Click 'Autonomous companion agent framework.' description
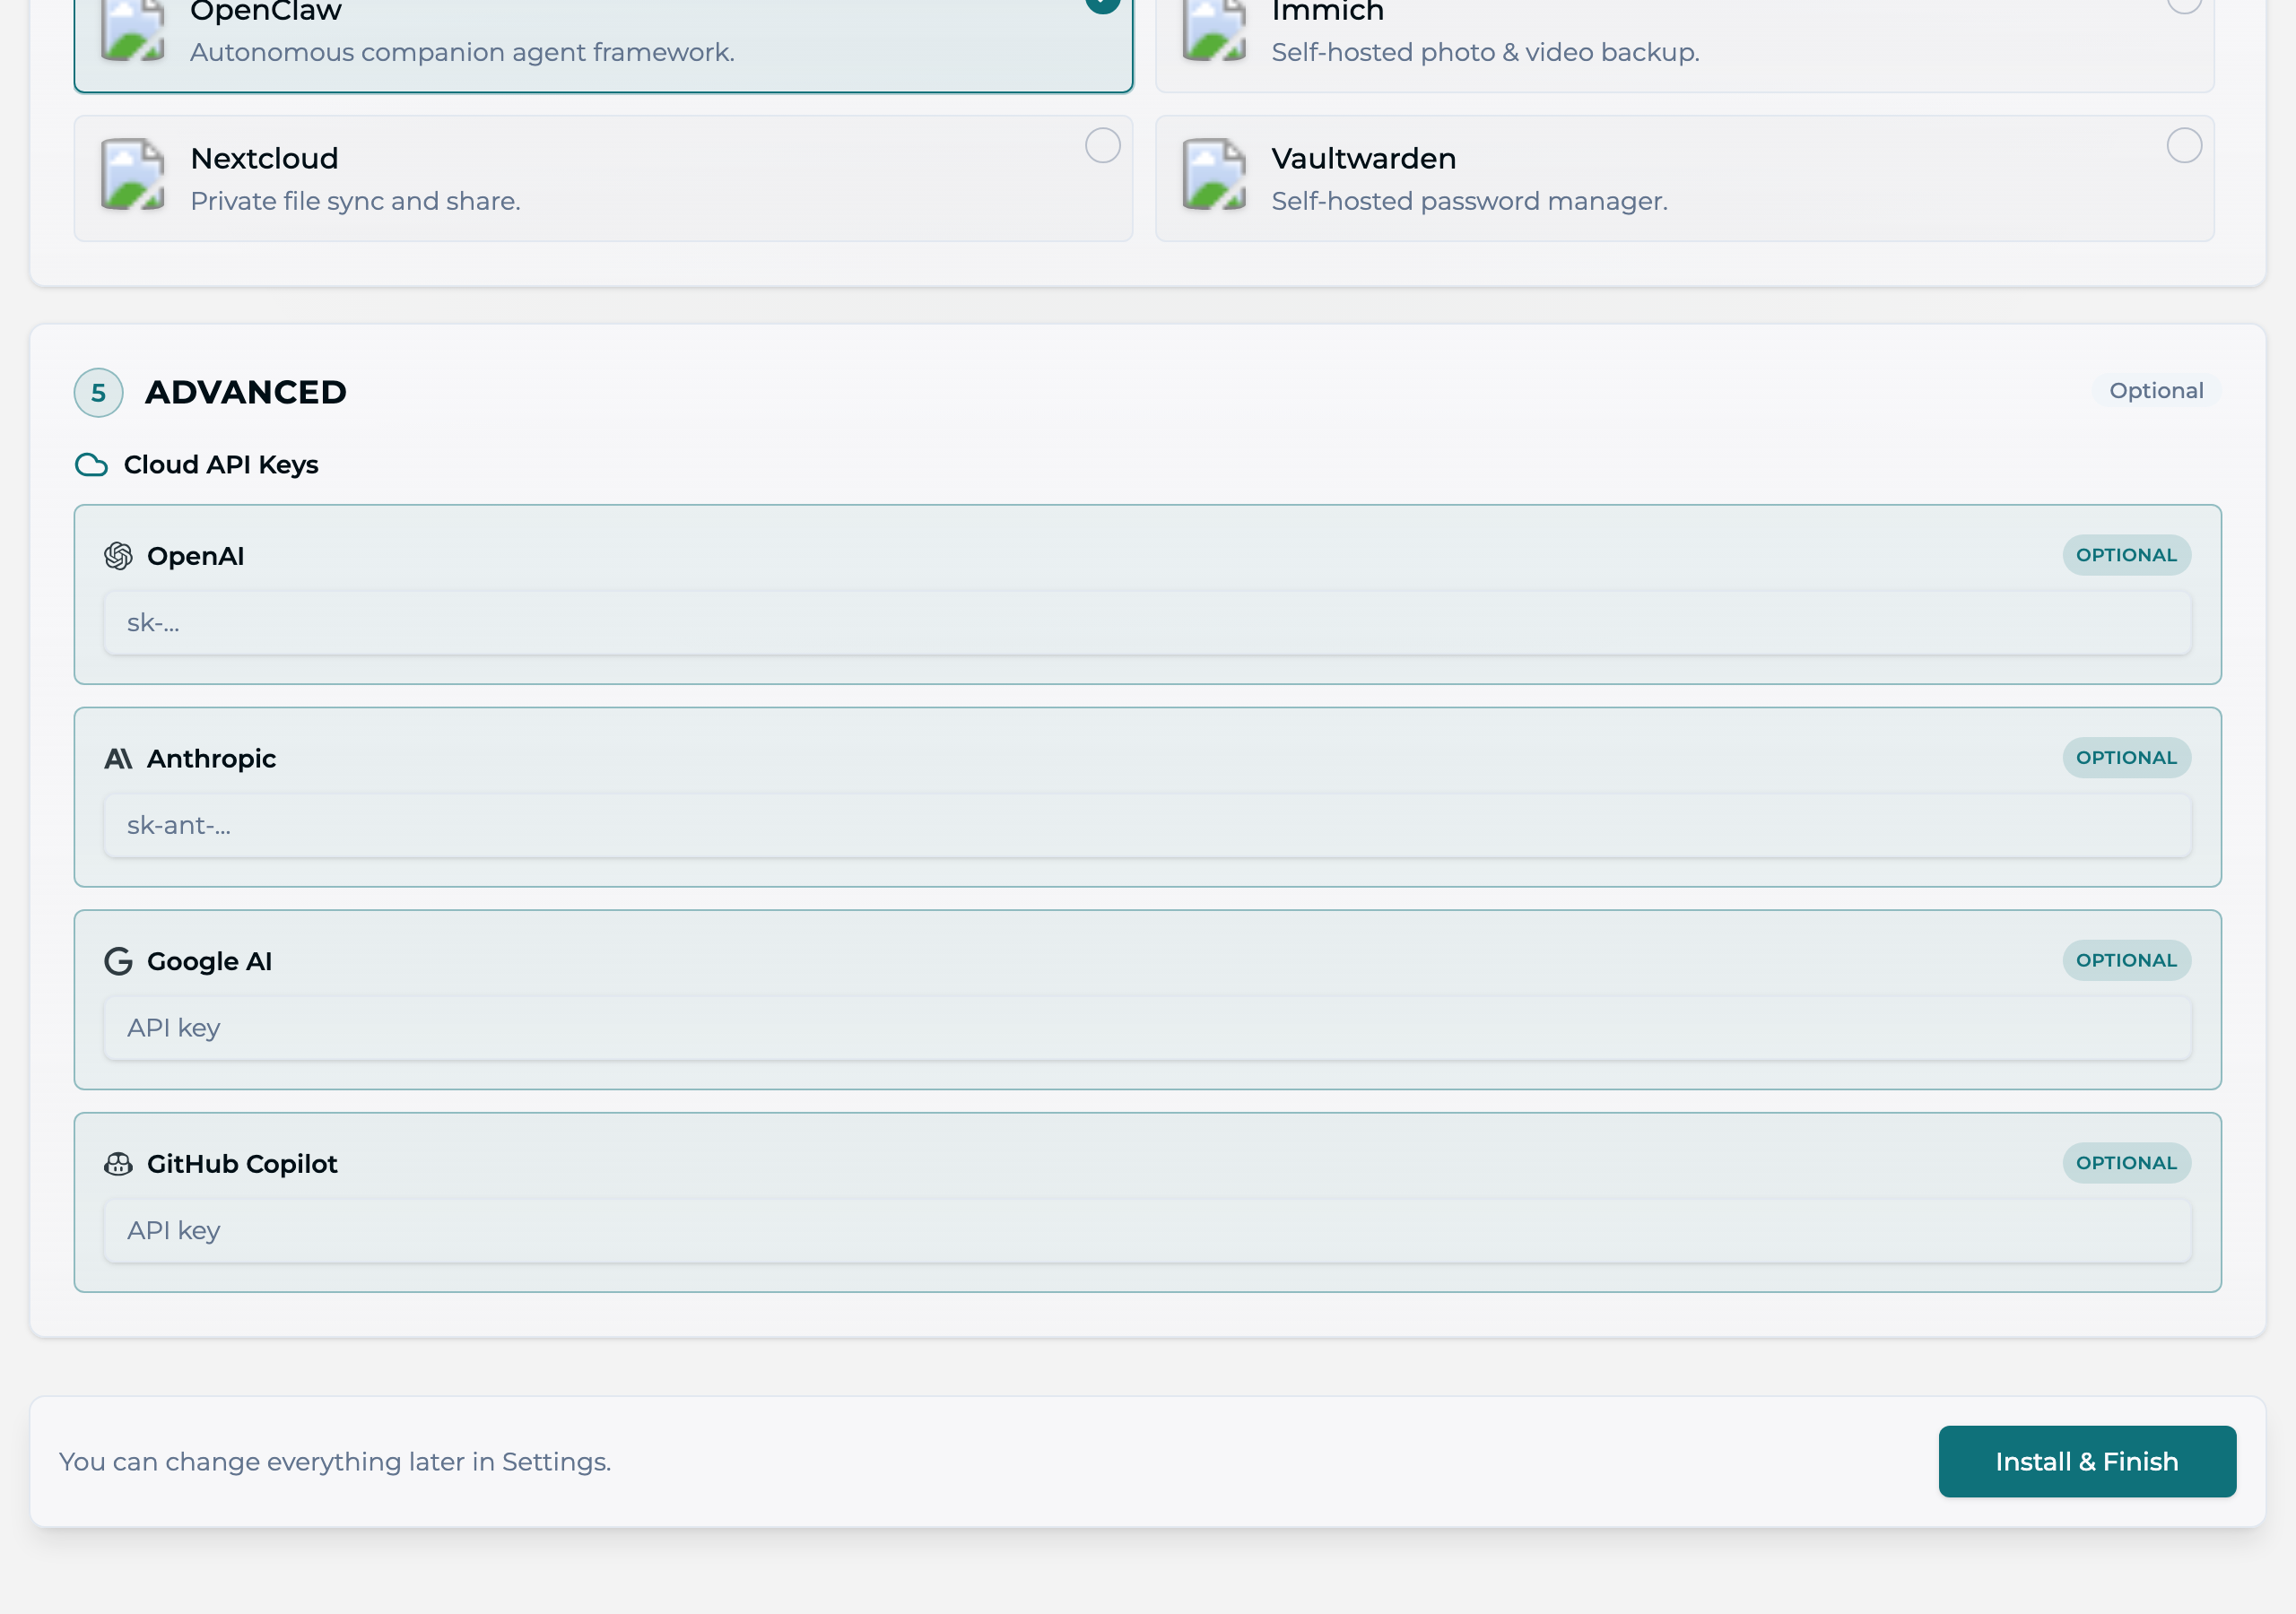The image size is (2296, 1614). (x=463, y=52)
